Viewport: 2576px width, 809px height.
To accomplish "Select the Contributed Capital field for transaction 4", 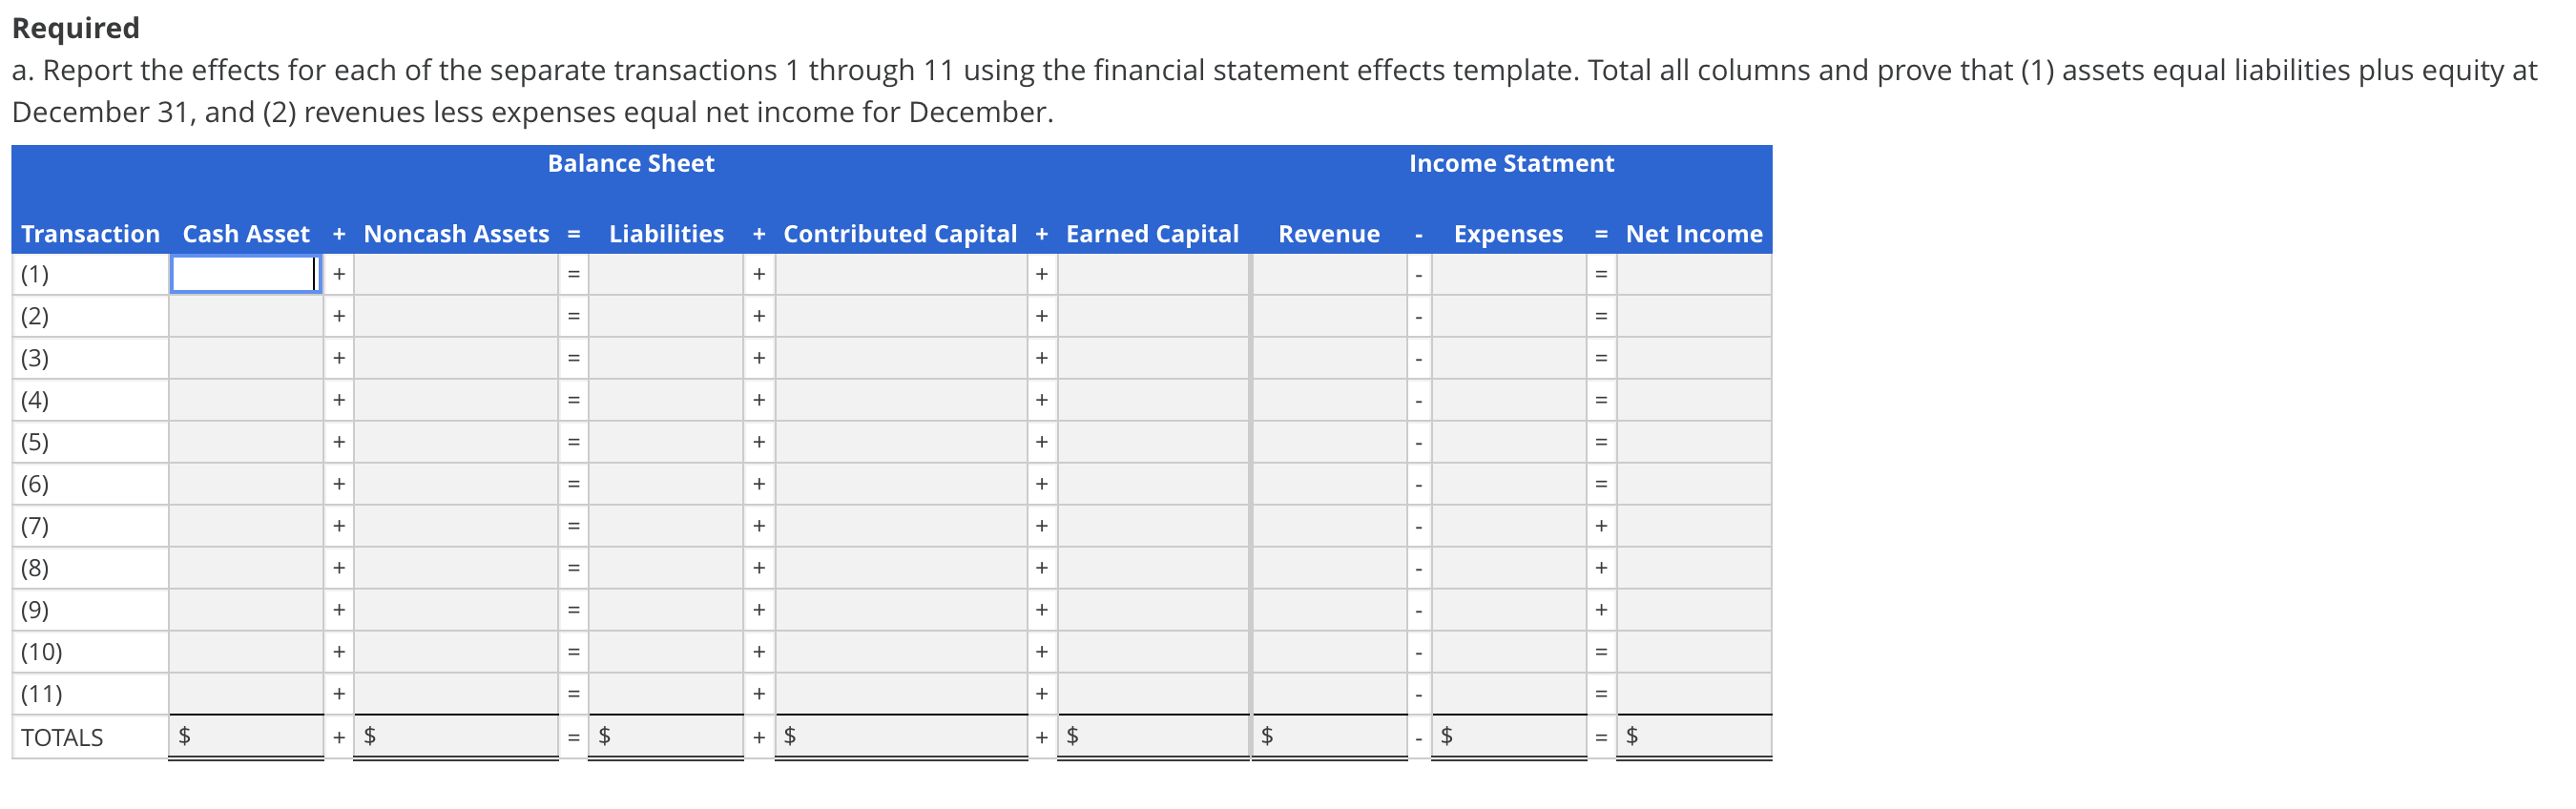I will 900,399.
